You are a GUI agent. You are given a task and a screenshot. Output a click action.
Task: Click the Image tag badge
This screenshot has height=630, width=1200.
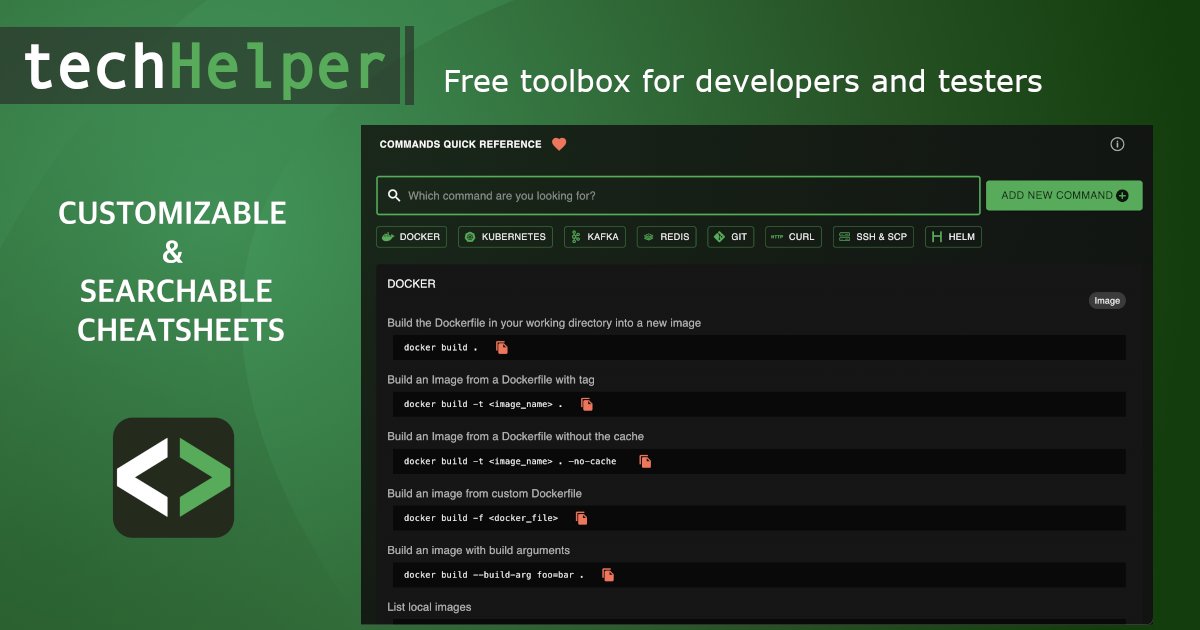[1107, 300]
